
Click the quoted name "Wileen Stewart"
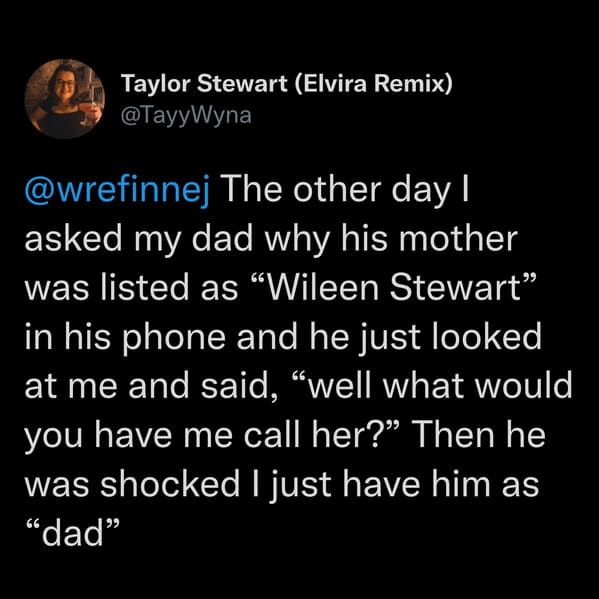click(391, 288)
